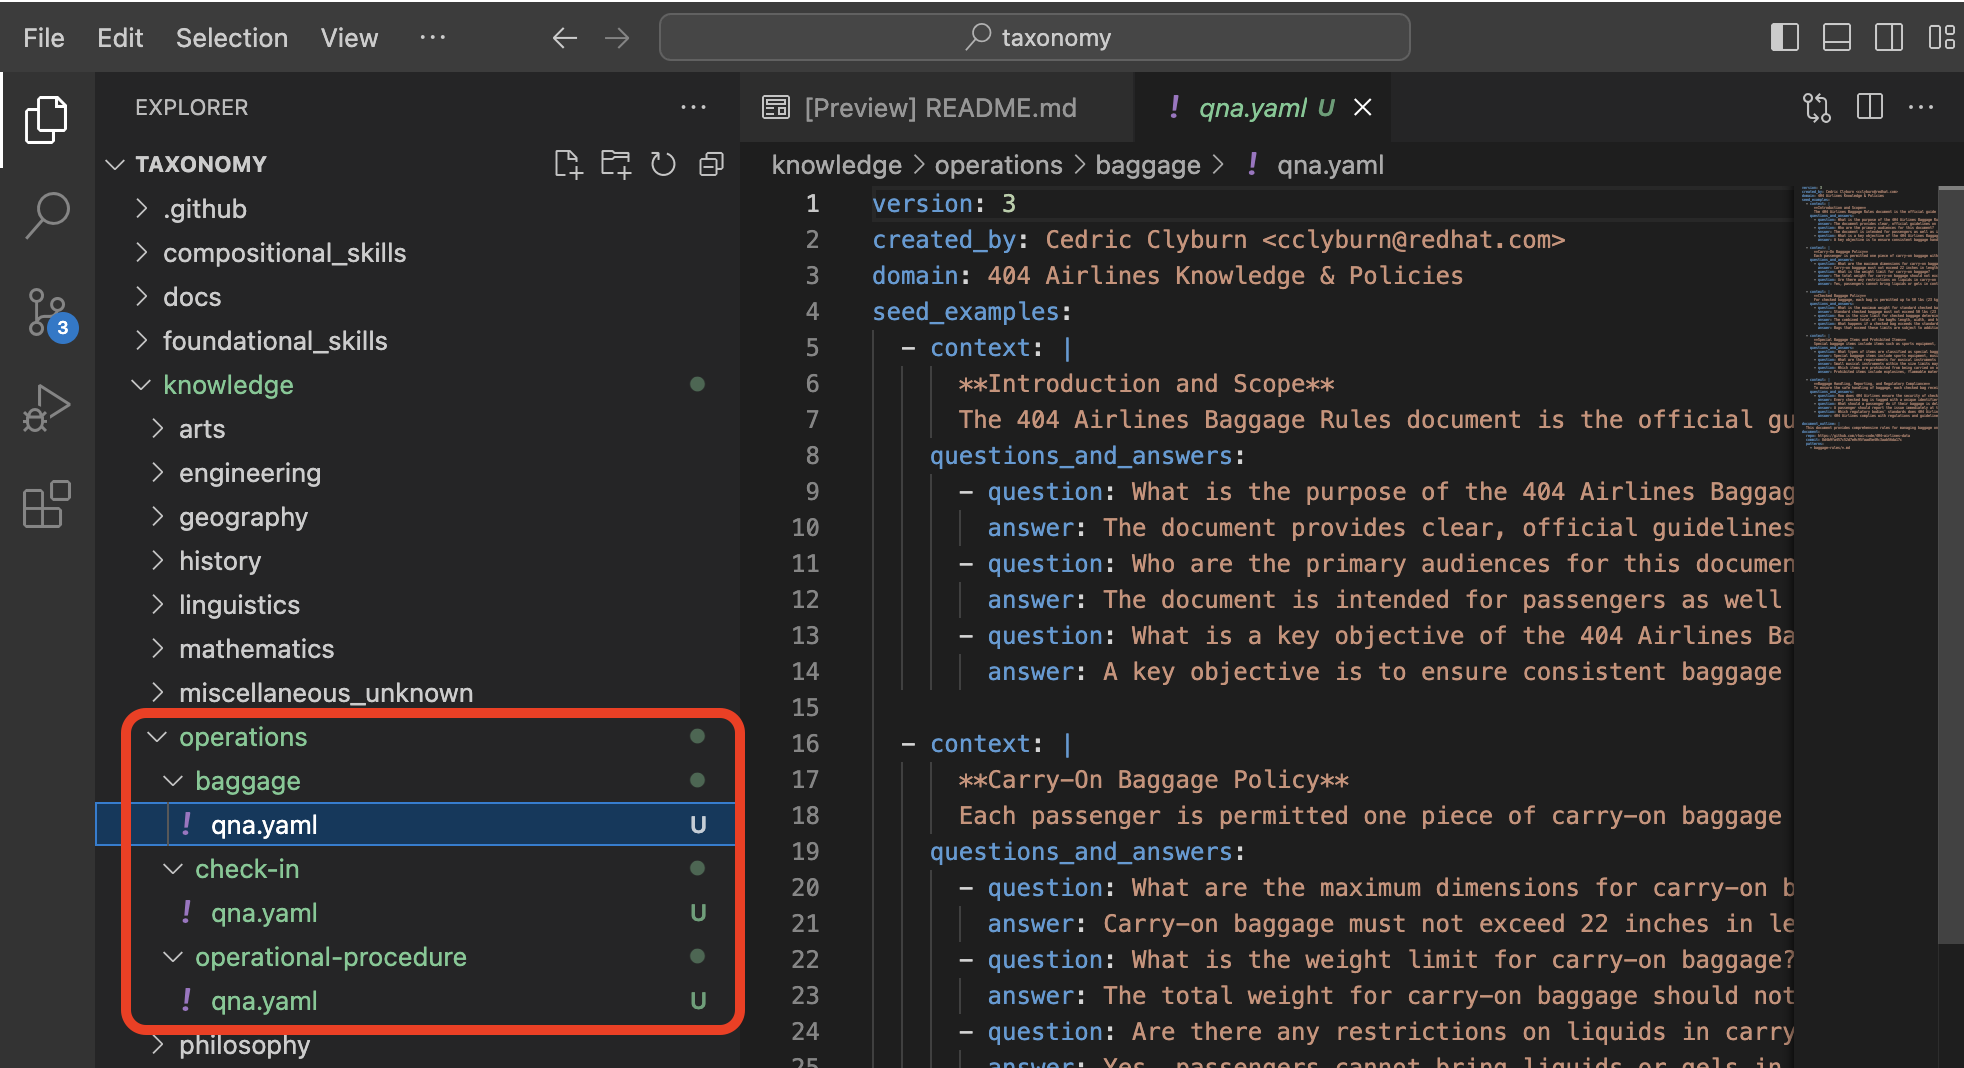Click the EXPLORER panel title

click(191, 107)
